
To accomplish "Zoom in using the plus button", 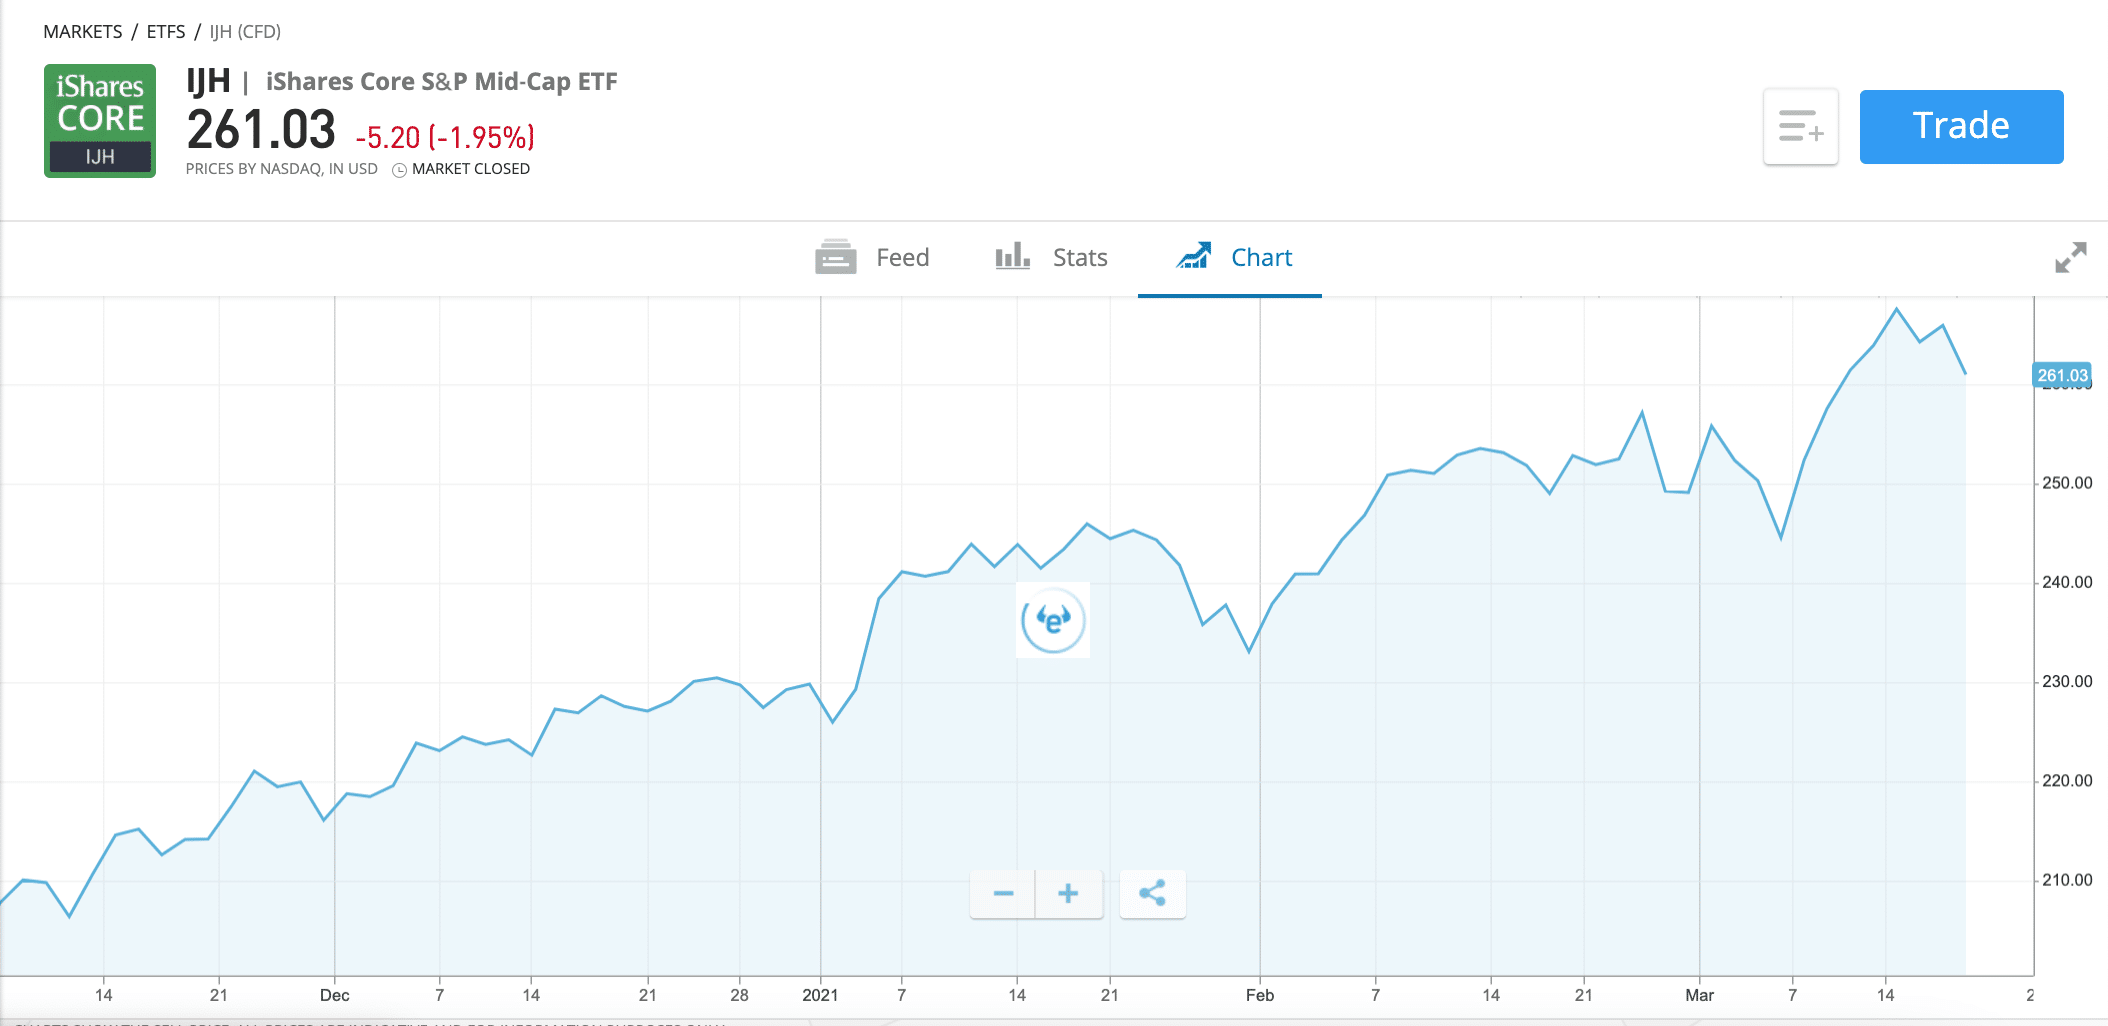I will tap(1068, 893).
